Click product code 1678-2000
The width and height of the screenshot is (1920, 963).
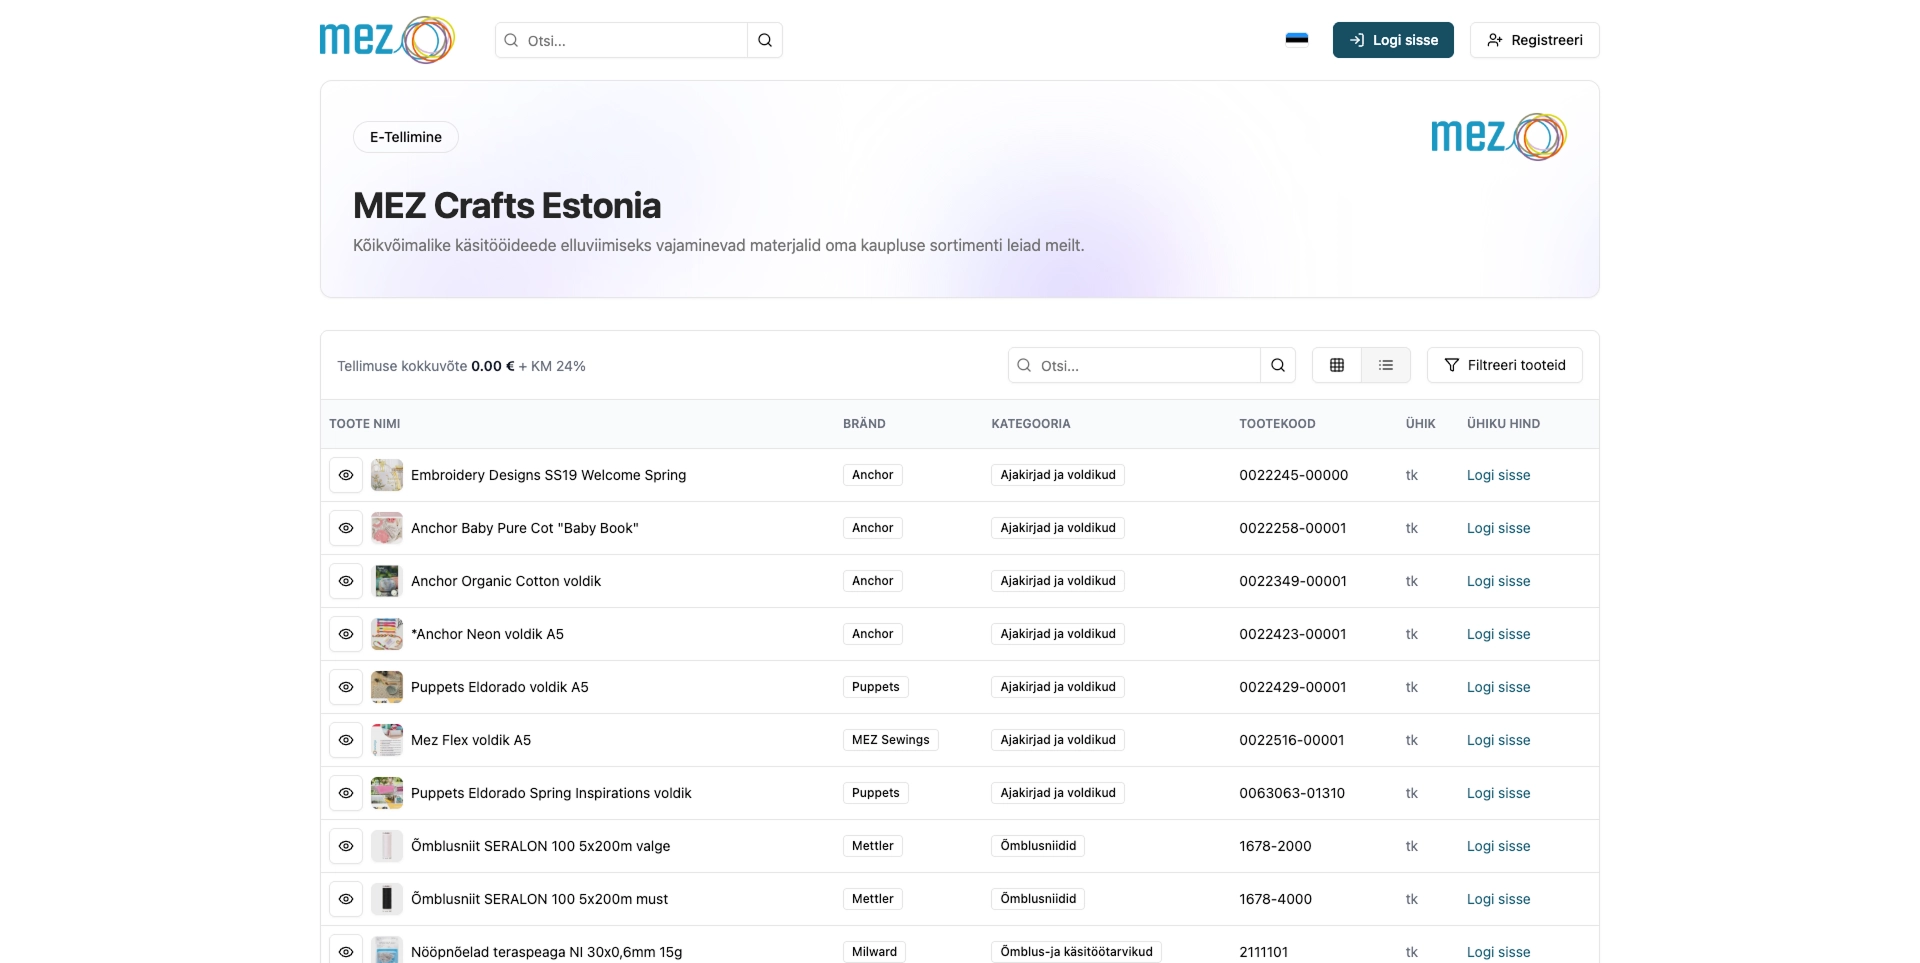pos(1275,846)
